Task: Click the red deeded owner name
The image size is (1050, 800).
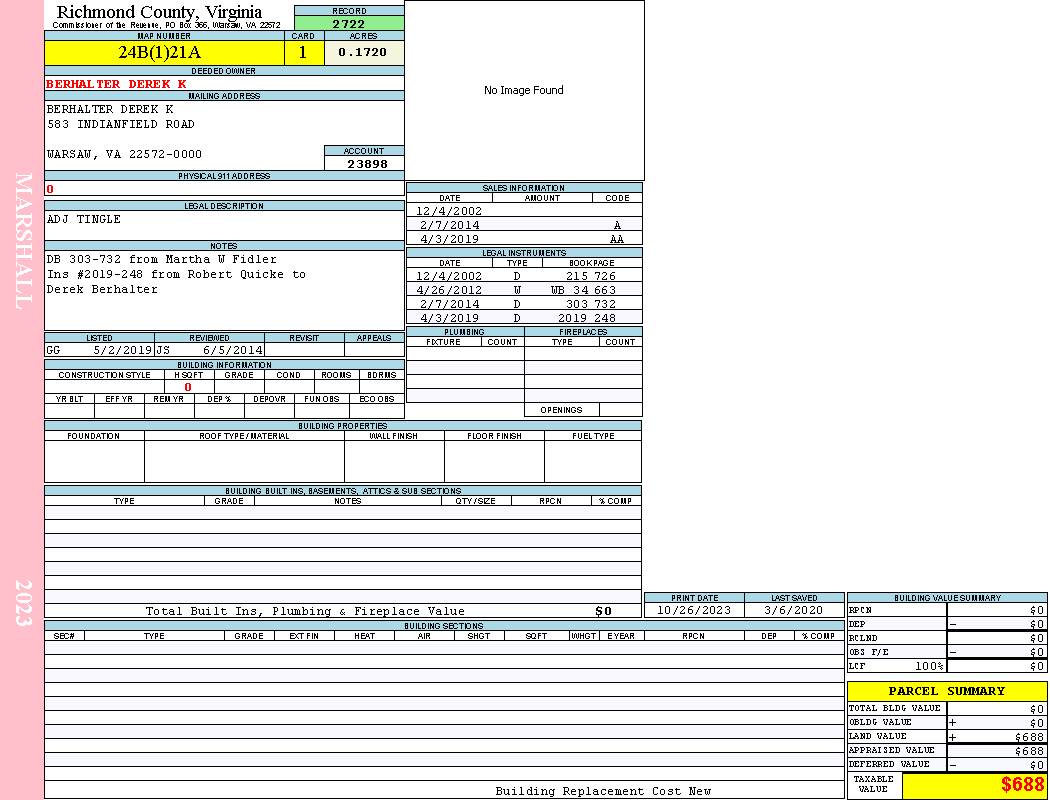Action: coord(116,84)
